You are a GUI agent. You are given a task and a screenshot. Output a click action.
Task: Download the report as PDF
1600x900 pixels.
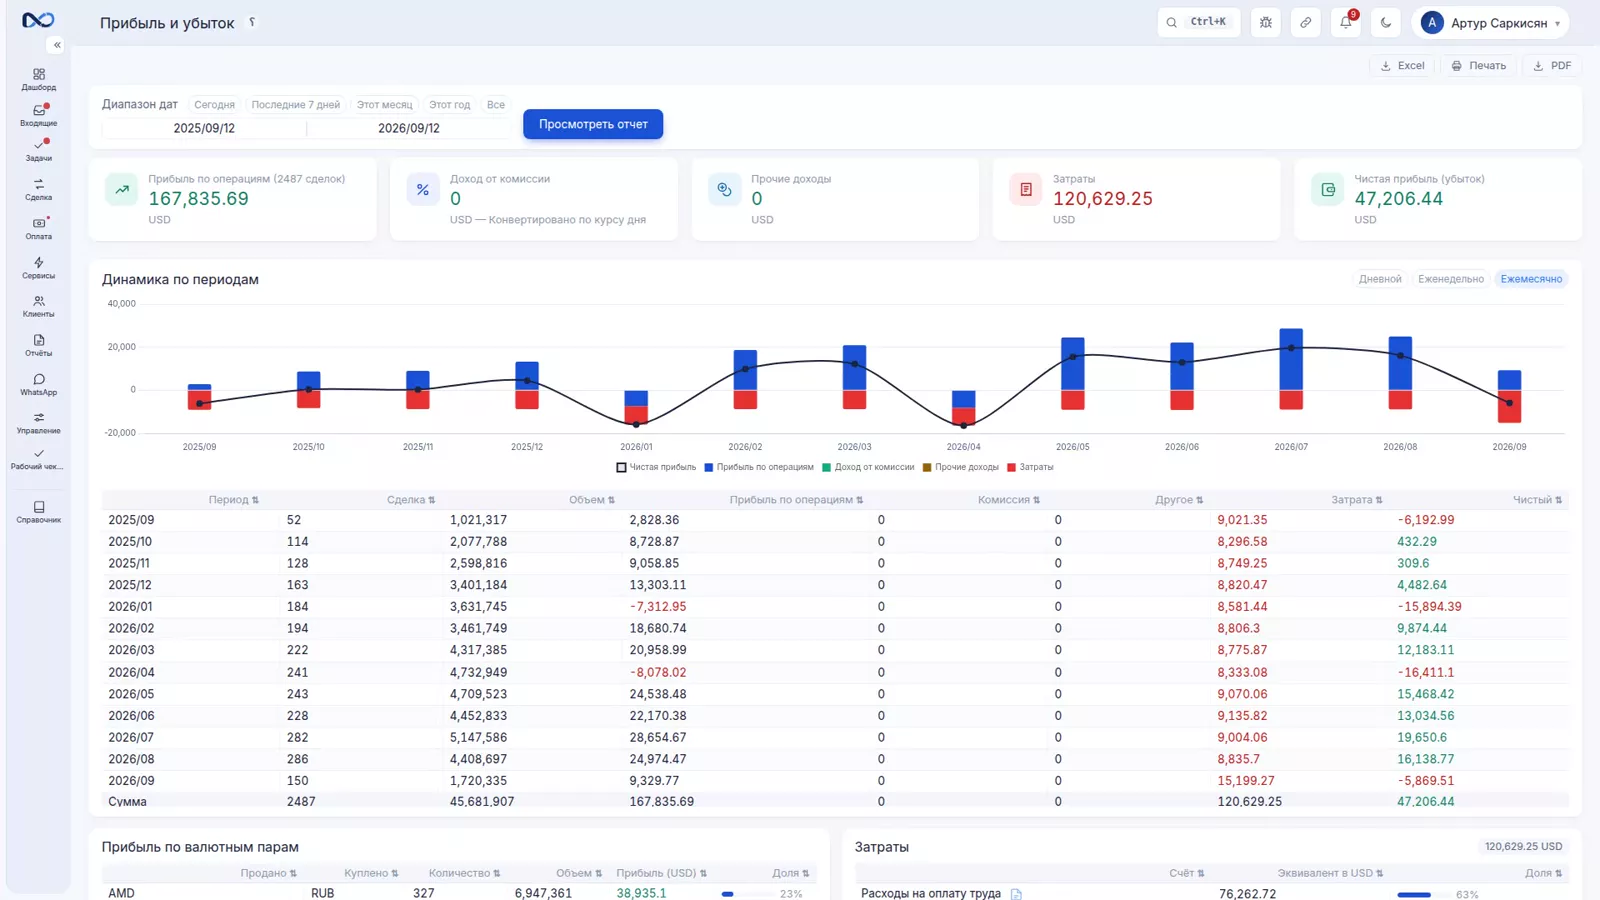[1552, 65]
